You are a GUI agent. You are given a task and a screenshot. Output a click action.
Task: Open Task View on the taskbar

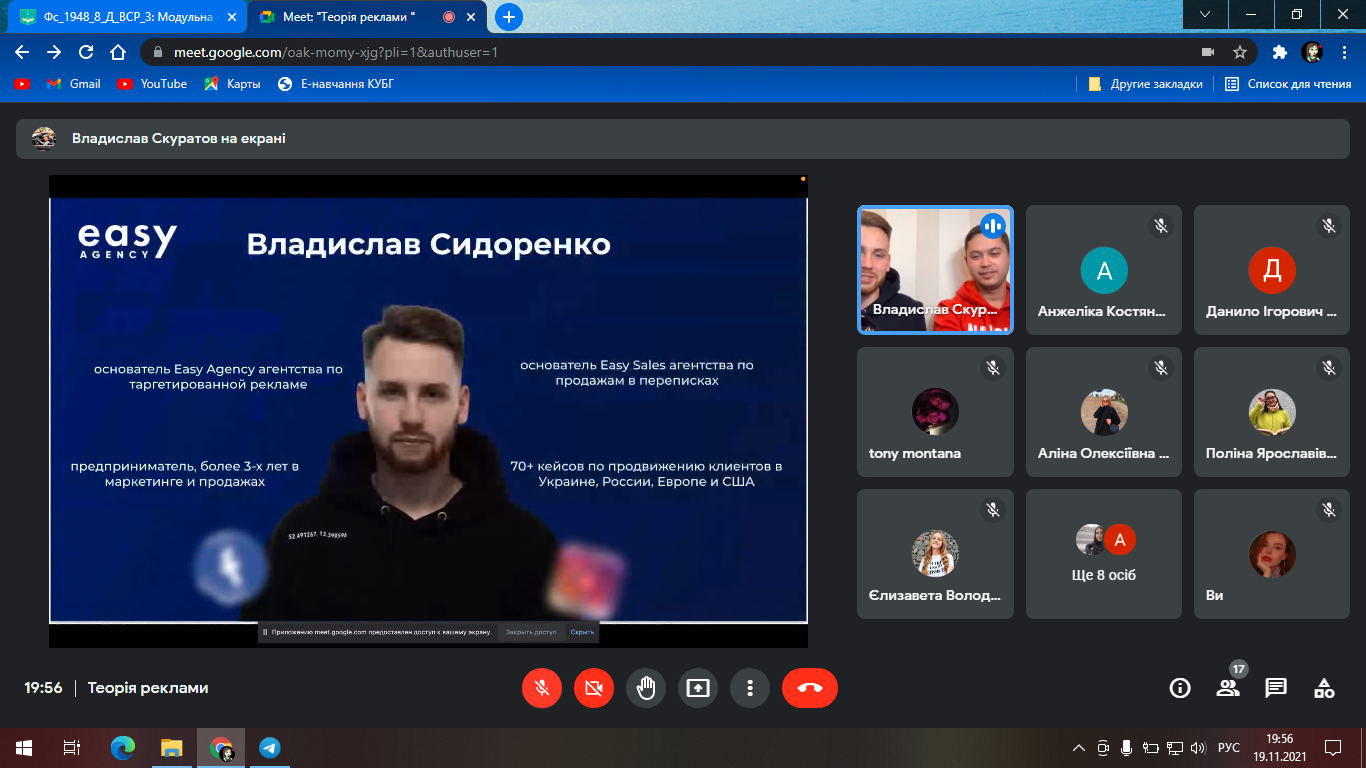71,747
